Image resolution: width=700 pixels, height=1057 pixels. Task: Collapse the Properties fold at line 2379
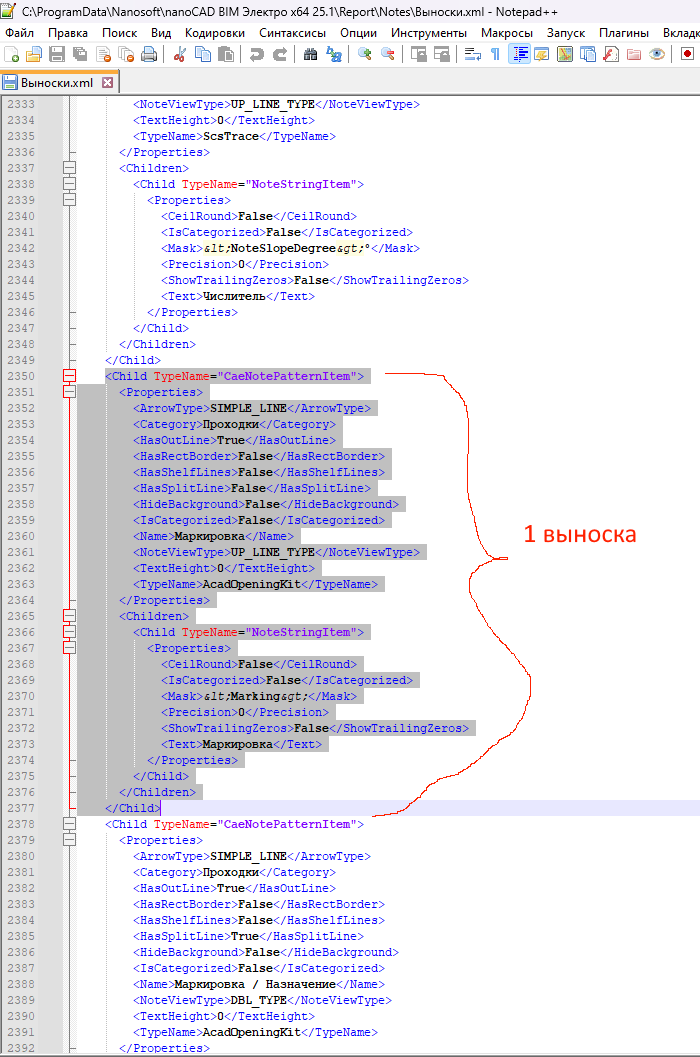(x=69, y=840)
